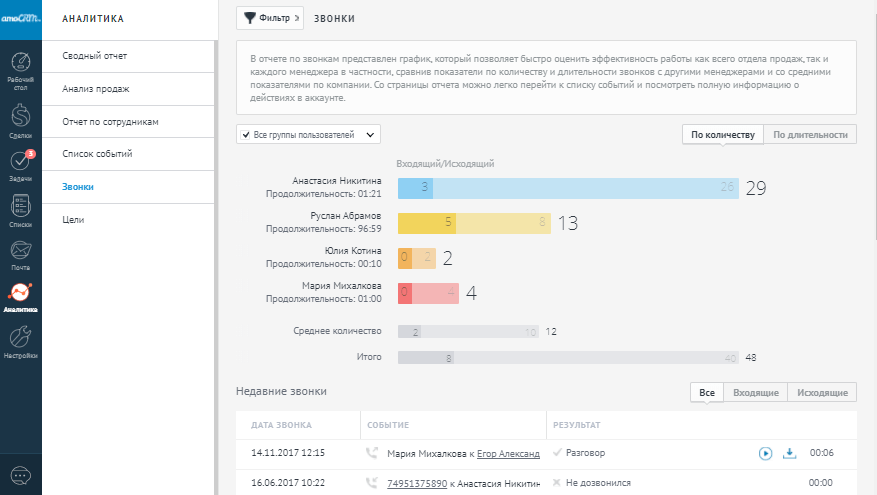Show only Исходящие recent calls
Screen dimensions: 877x495
click(822, 393)
